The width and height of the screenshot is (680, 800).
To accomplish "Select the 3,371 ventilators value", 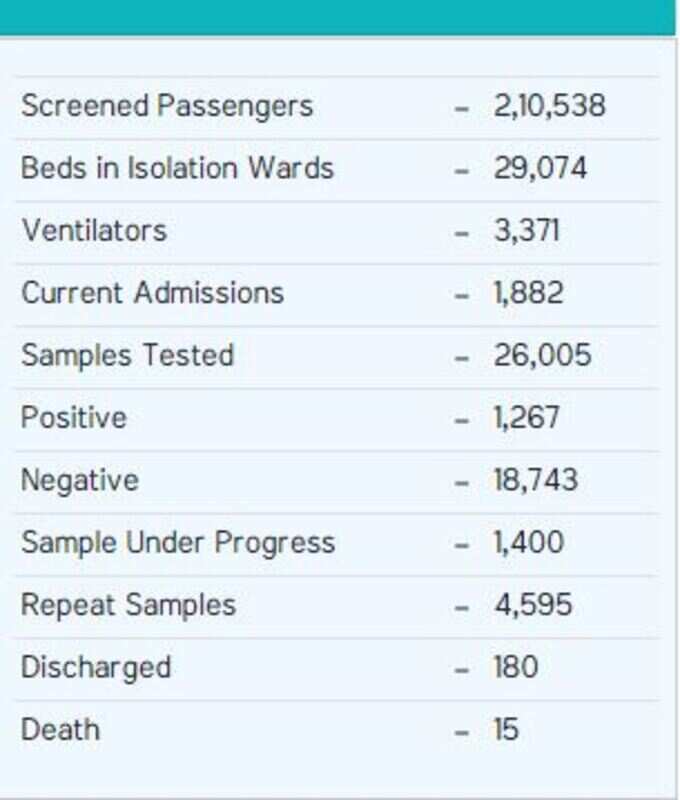I will pos(526,231).
